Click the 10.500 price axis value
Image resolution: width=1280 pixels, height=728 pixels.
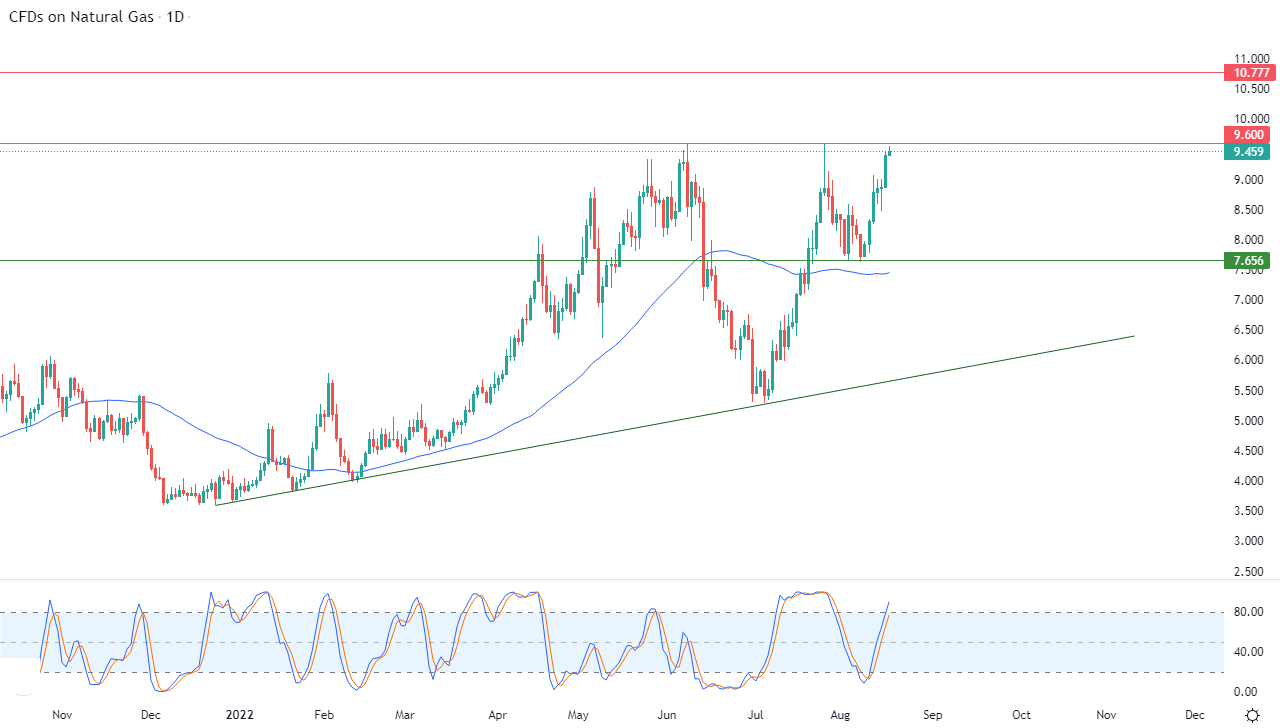1251,89
